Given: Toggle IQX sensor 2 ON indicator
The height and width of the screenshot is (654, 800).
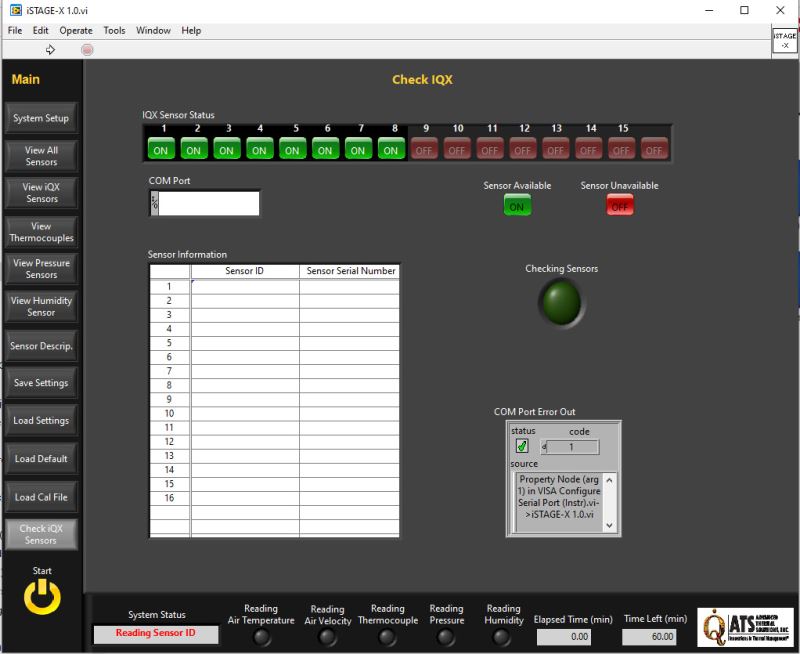Looking at the screenshot, I should coord(194,149).
